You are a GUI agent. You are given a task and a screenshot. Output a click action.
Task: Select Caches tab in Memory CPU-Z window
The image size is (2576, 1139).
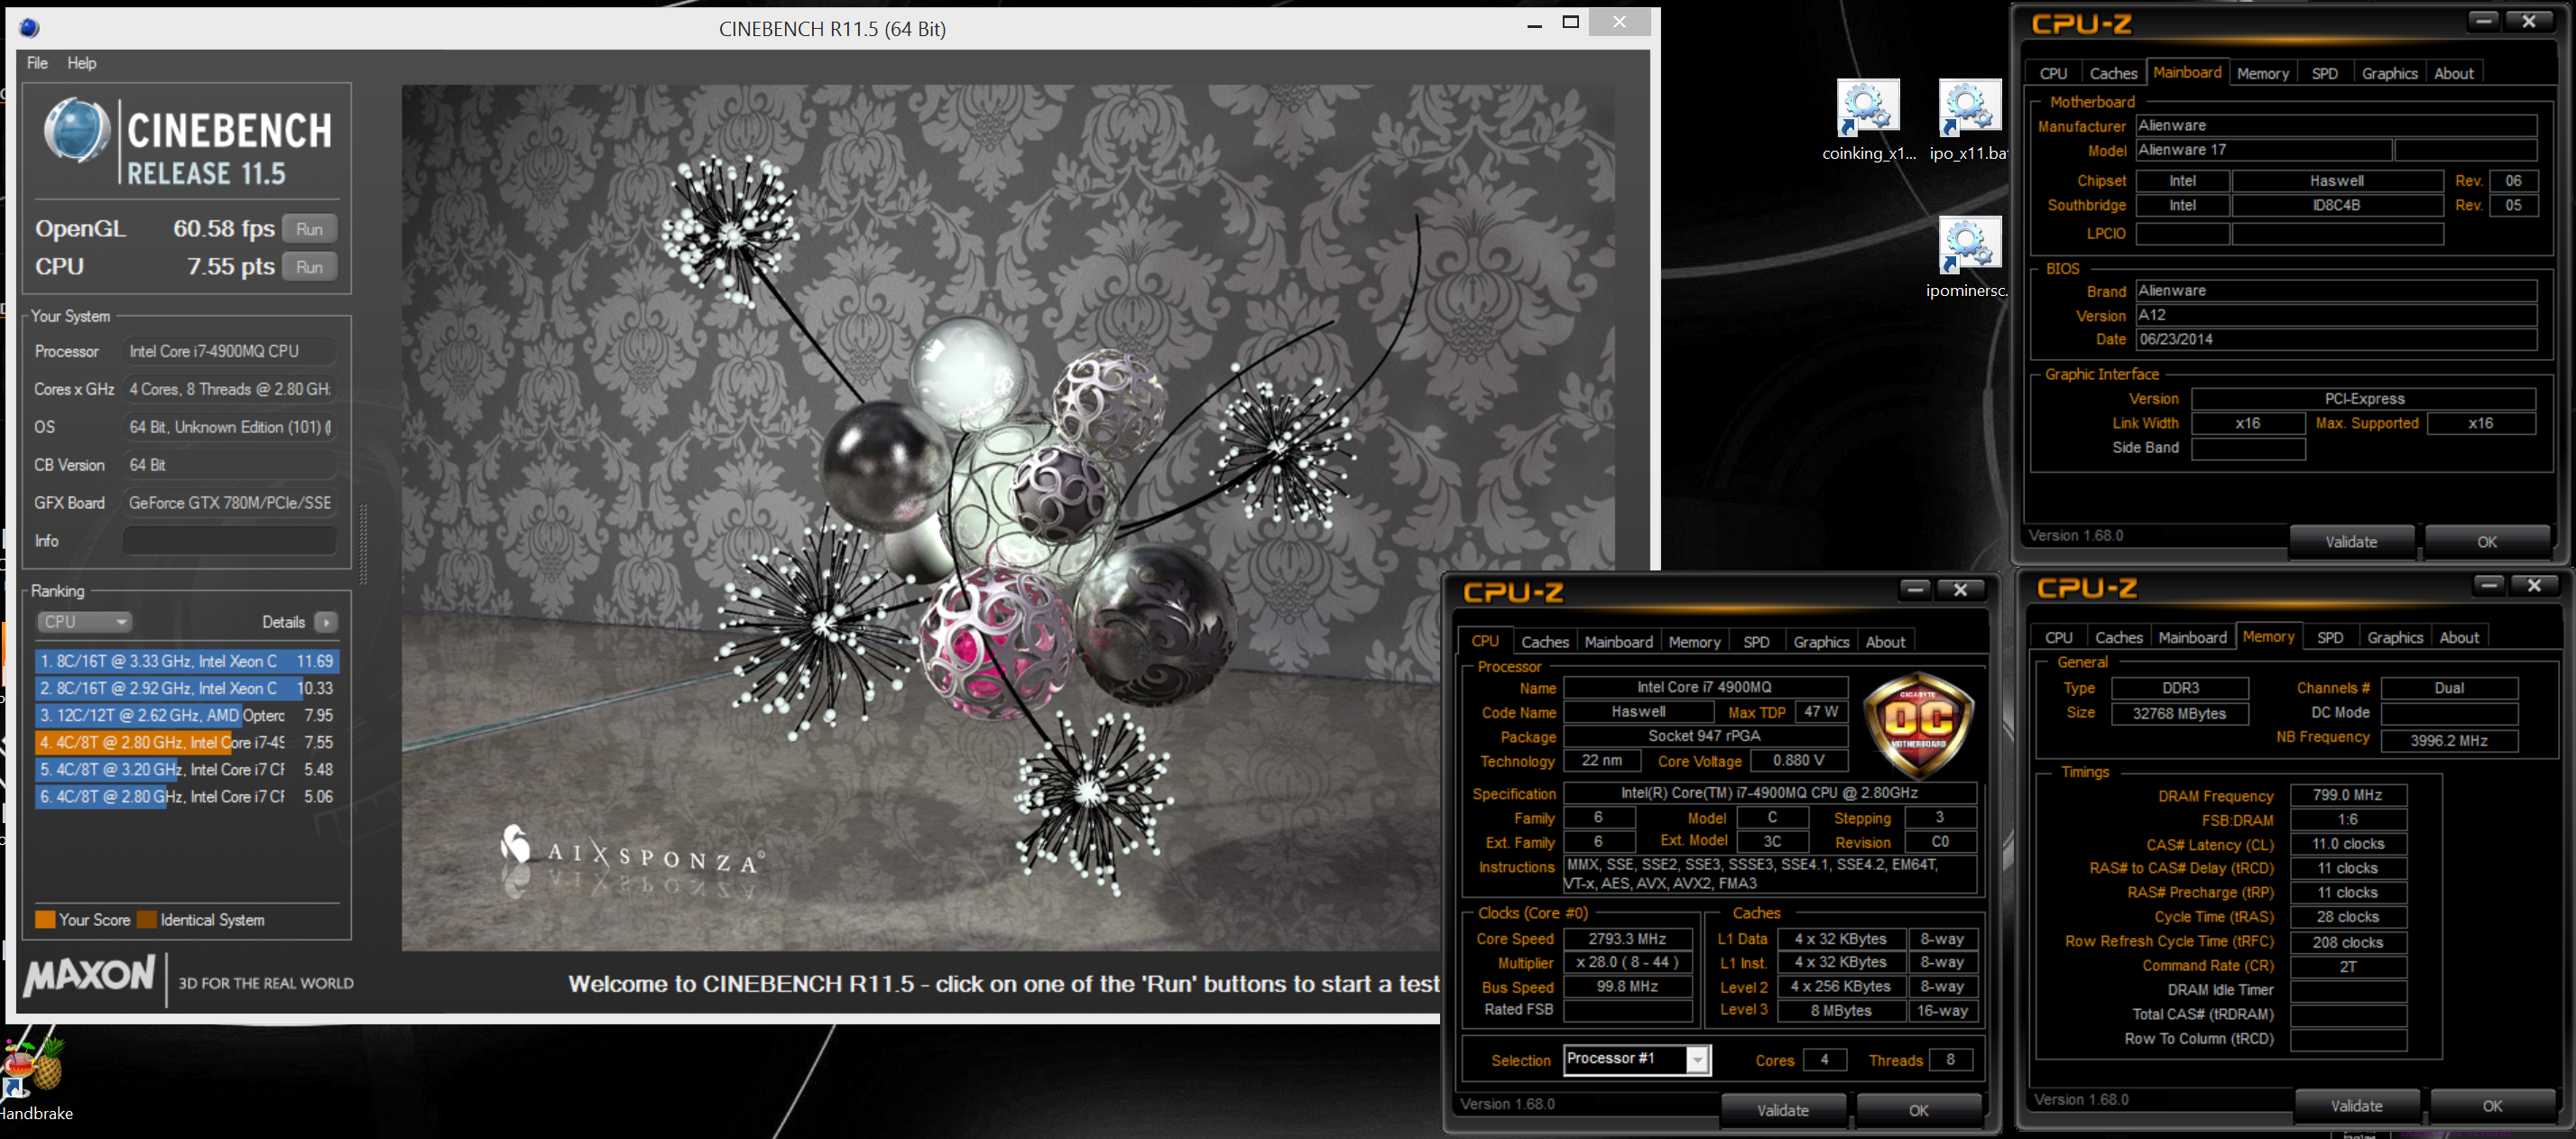tap(2119, 638)
